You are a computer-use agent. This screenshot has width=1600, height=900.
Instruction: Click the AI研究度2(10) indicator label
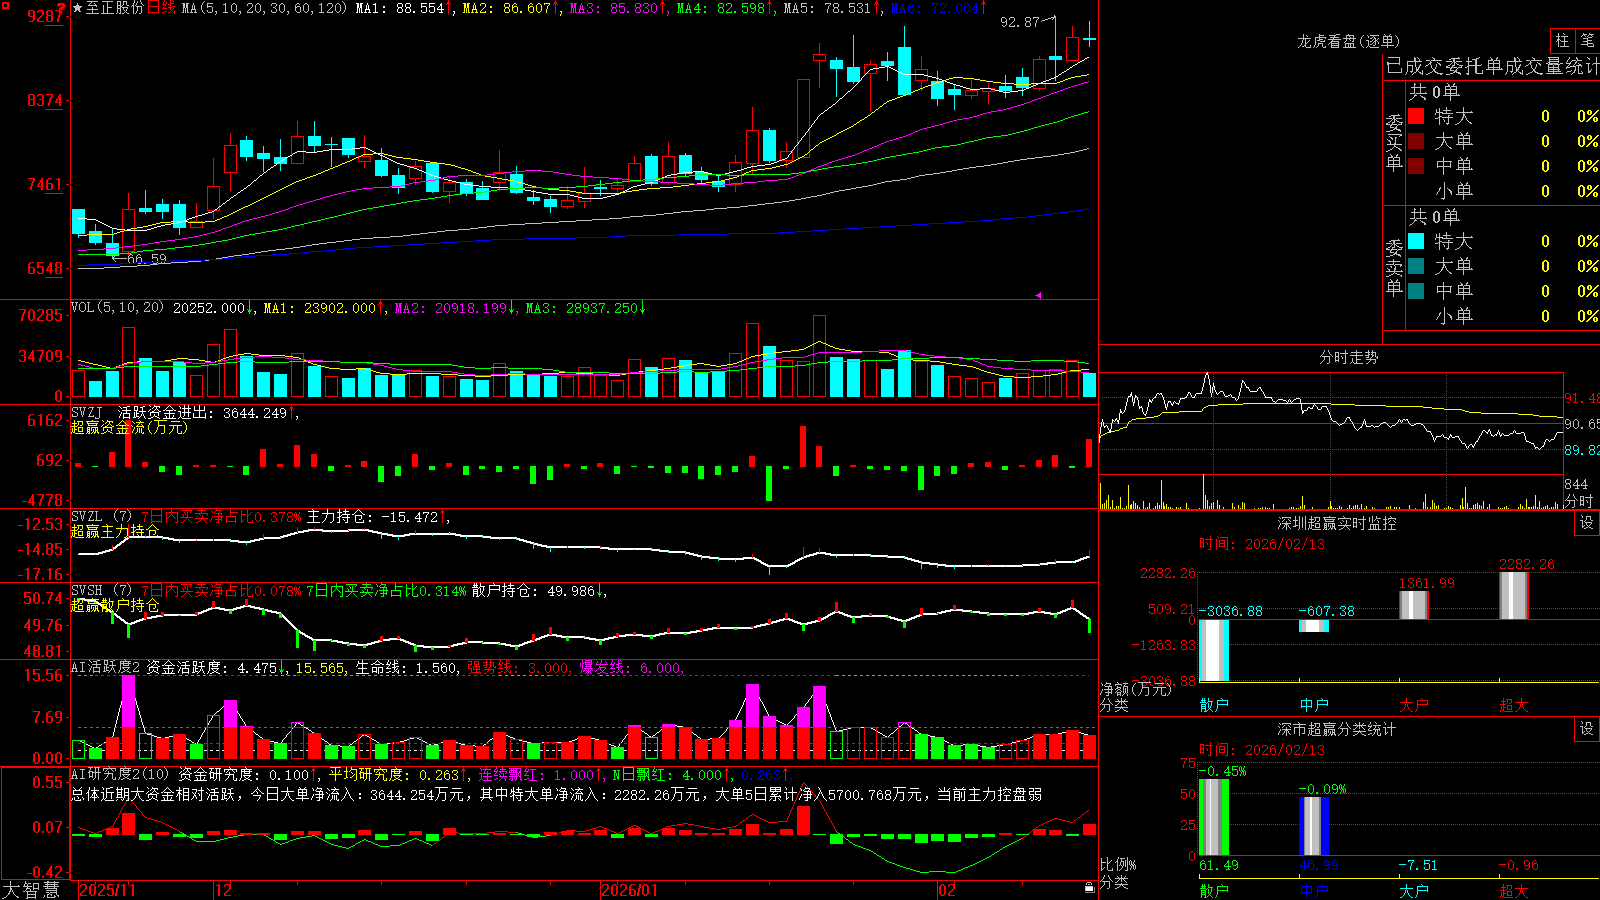pyautogui.click(x=120, y=774)
